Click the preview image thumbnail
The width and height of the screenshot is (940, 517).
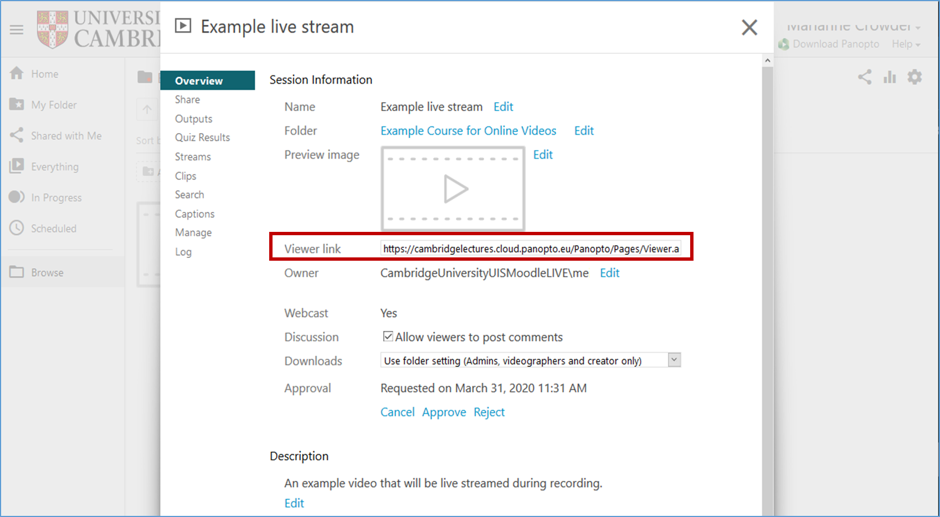(x=453, y=189)
